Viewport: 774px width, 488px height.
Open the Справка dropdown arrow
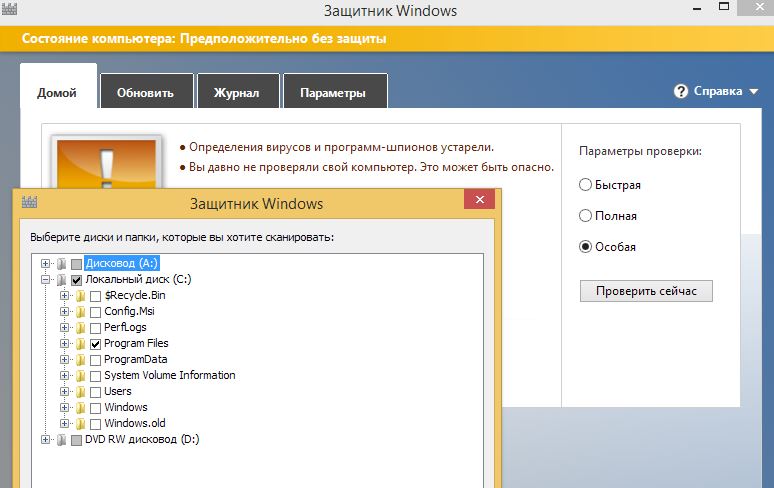coord(753,92)
